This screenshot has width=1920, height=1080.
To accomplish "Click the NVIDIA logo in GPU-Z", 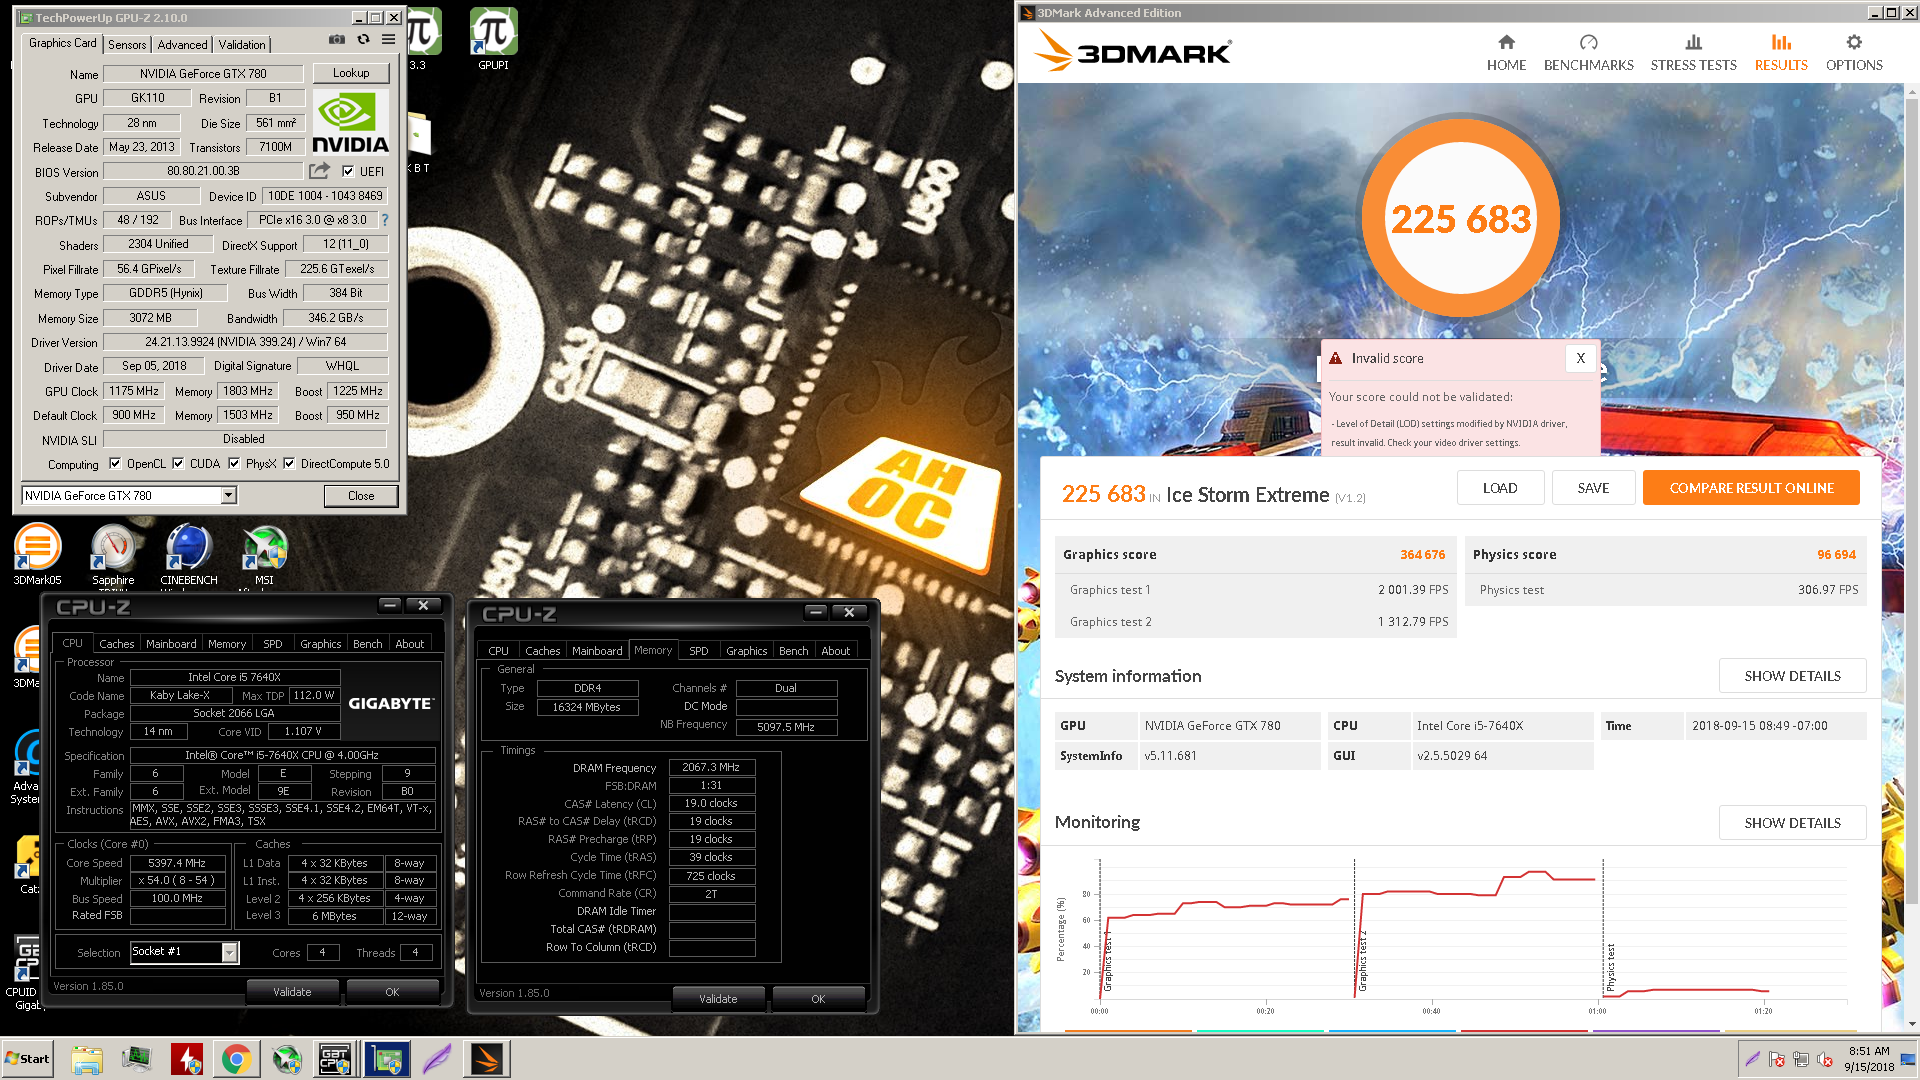I will 350,122.
